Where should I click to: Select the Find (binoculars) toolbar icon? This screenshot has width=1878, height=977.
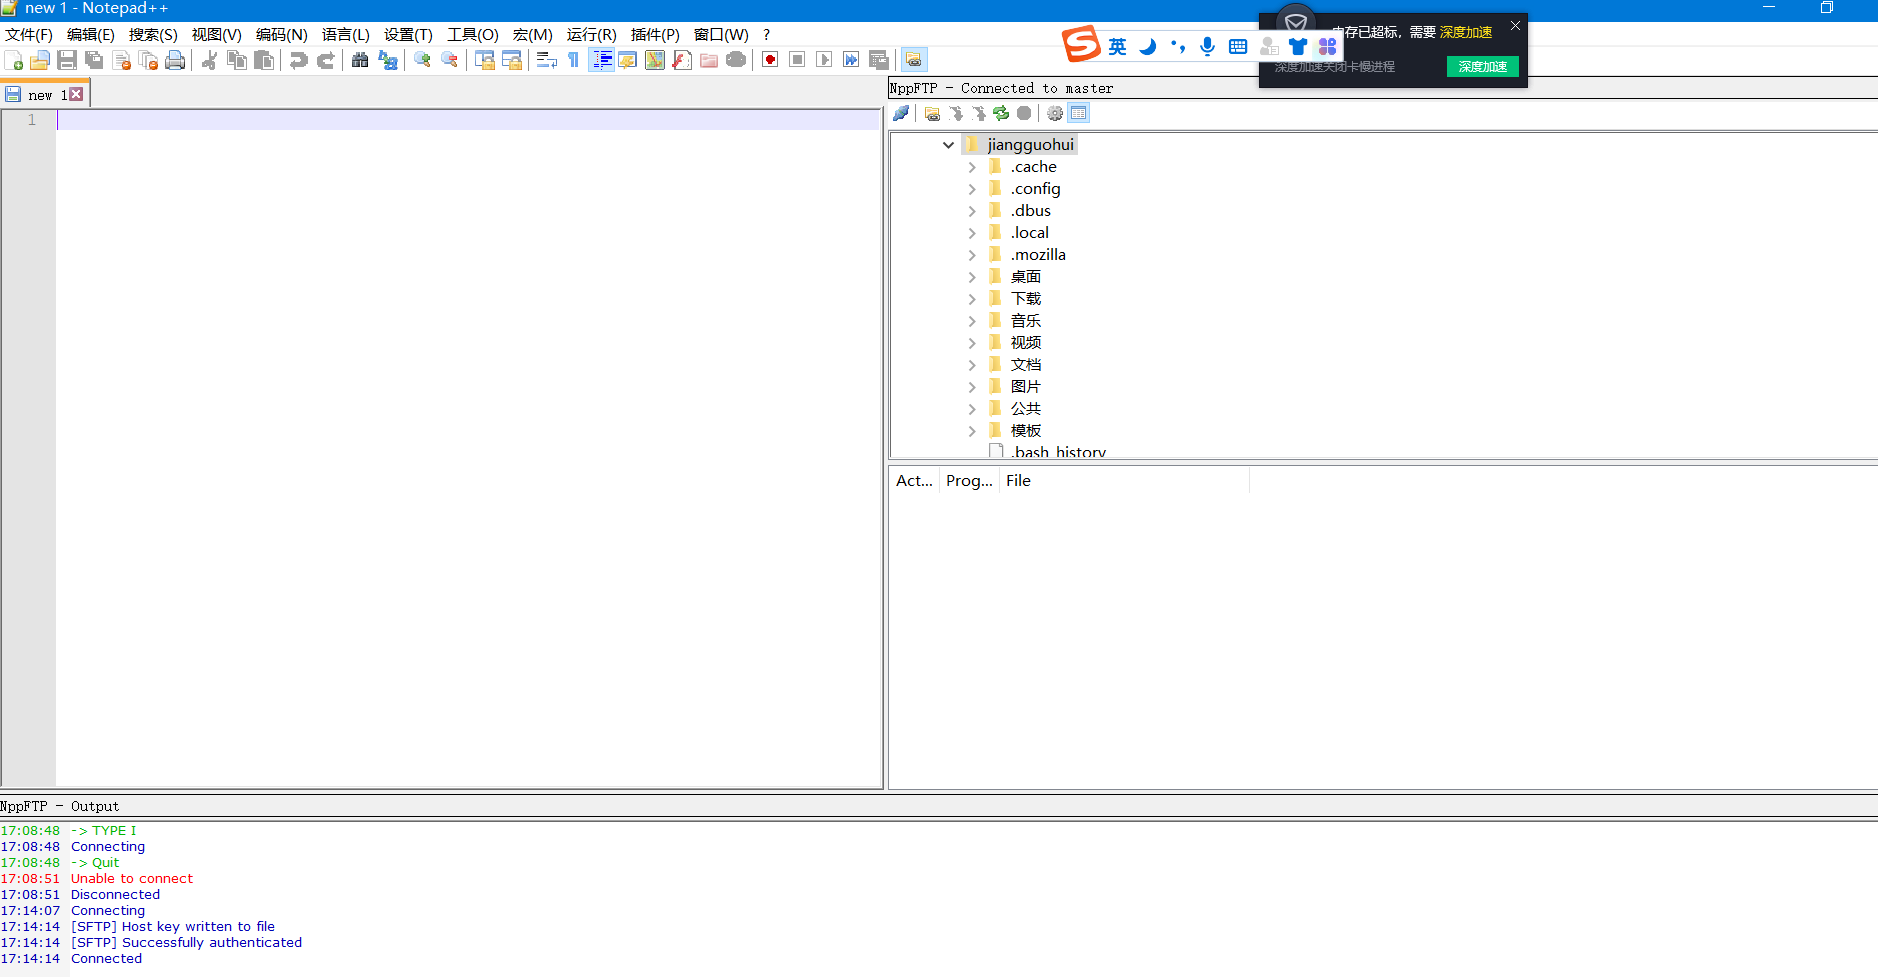coord(360,60)
